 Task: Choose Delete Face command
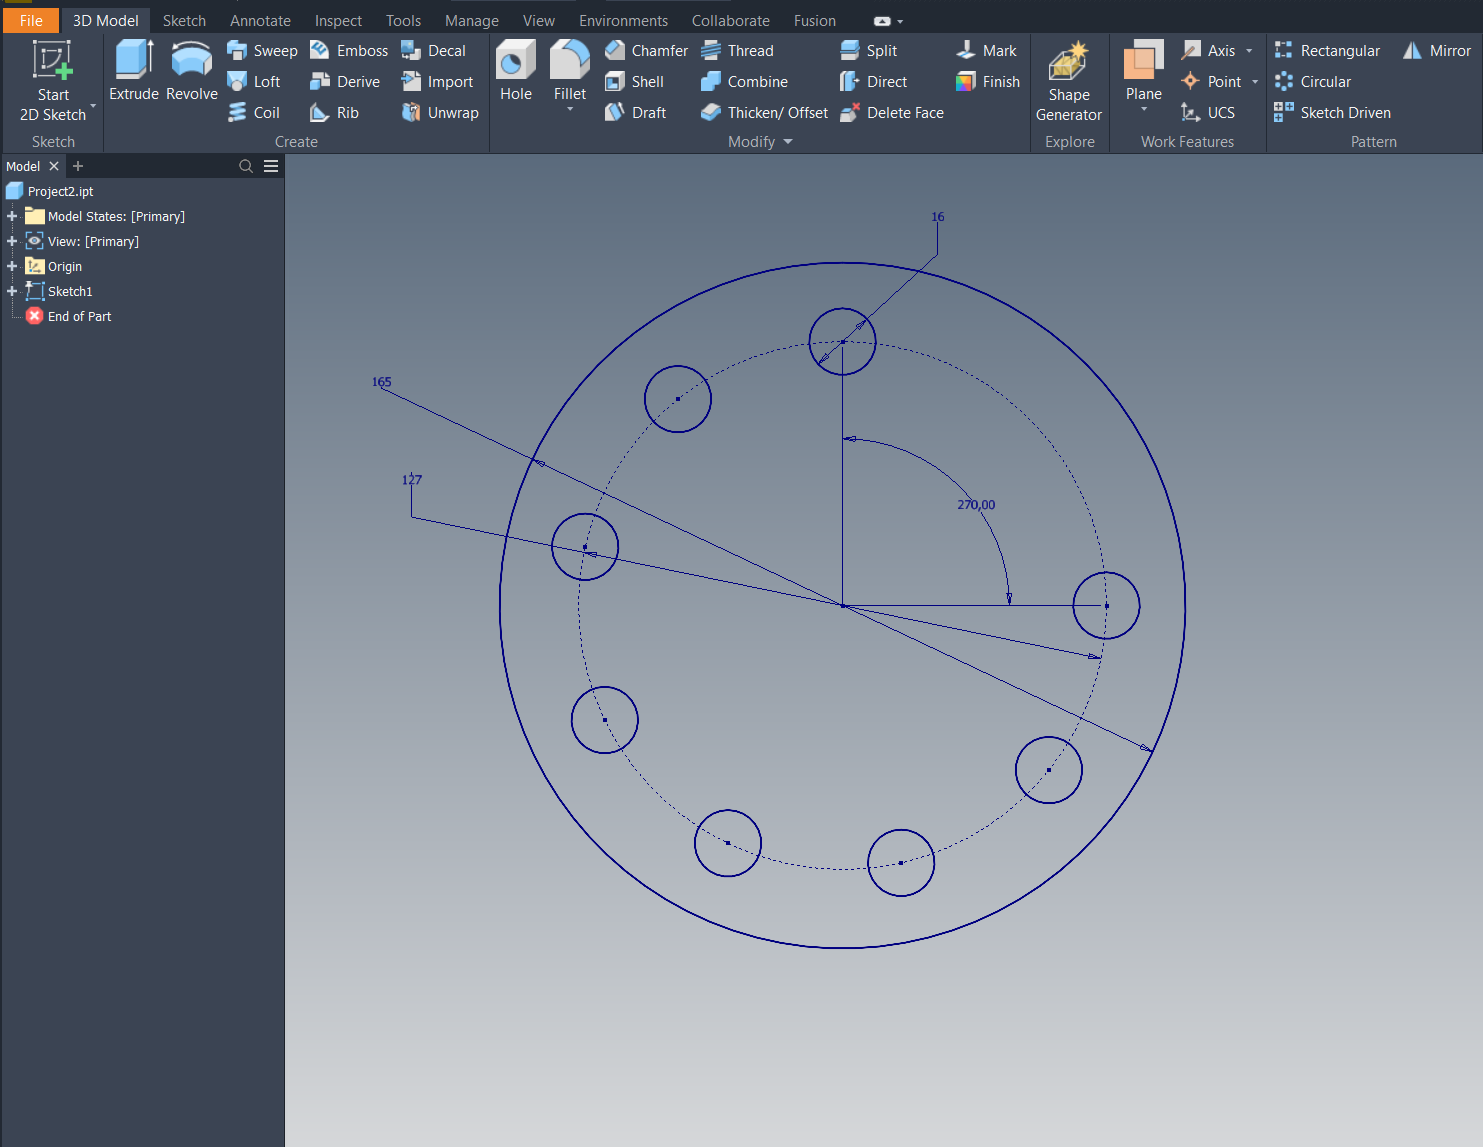tap(892, 113)
